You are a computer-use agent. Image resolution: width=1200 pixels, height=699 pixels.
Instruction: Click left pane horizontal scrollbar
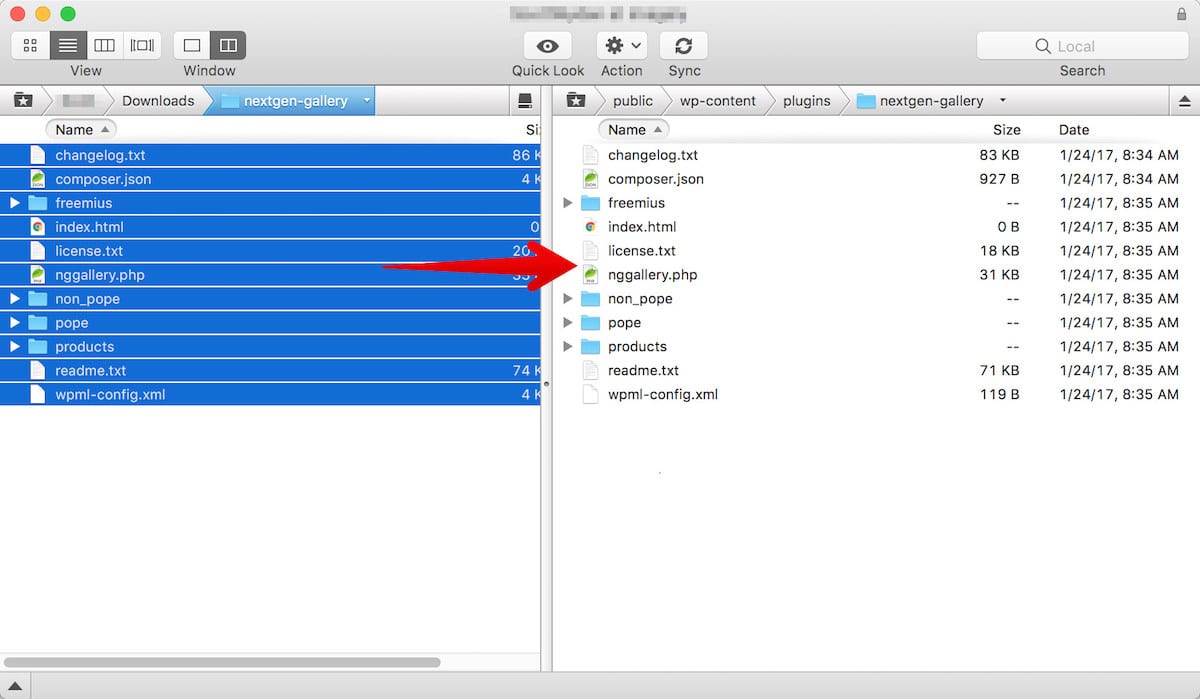pyautogui.click(x=221, y=662)
